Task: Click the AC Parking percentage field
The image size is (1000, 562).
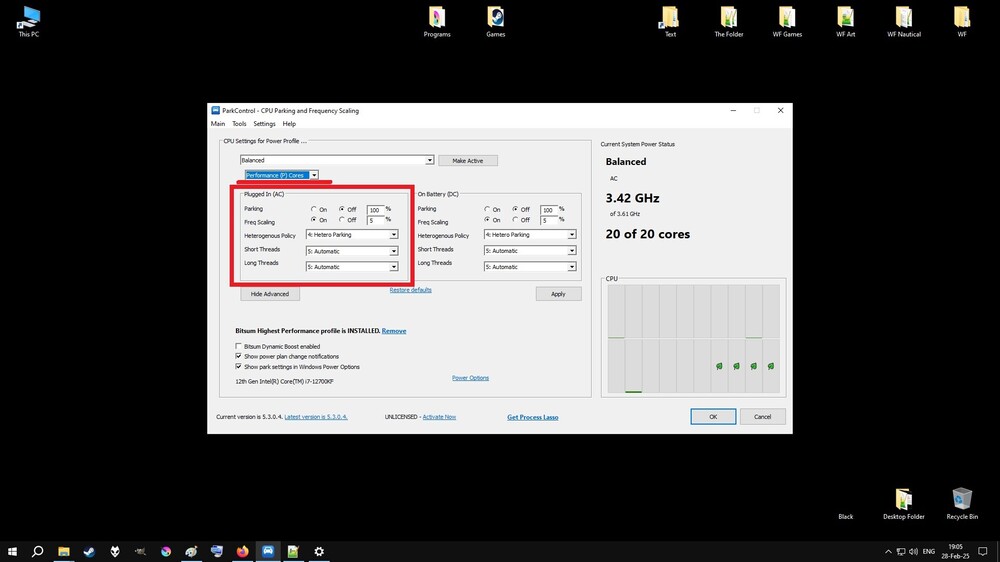Action: tap(375, 210)
